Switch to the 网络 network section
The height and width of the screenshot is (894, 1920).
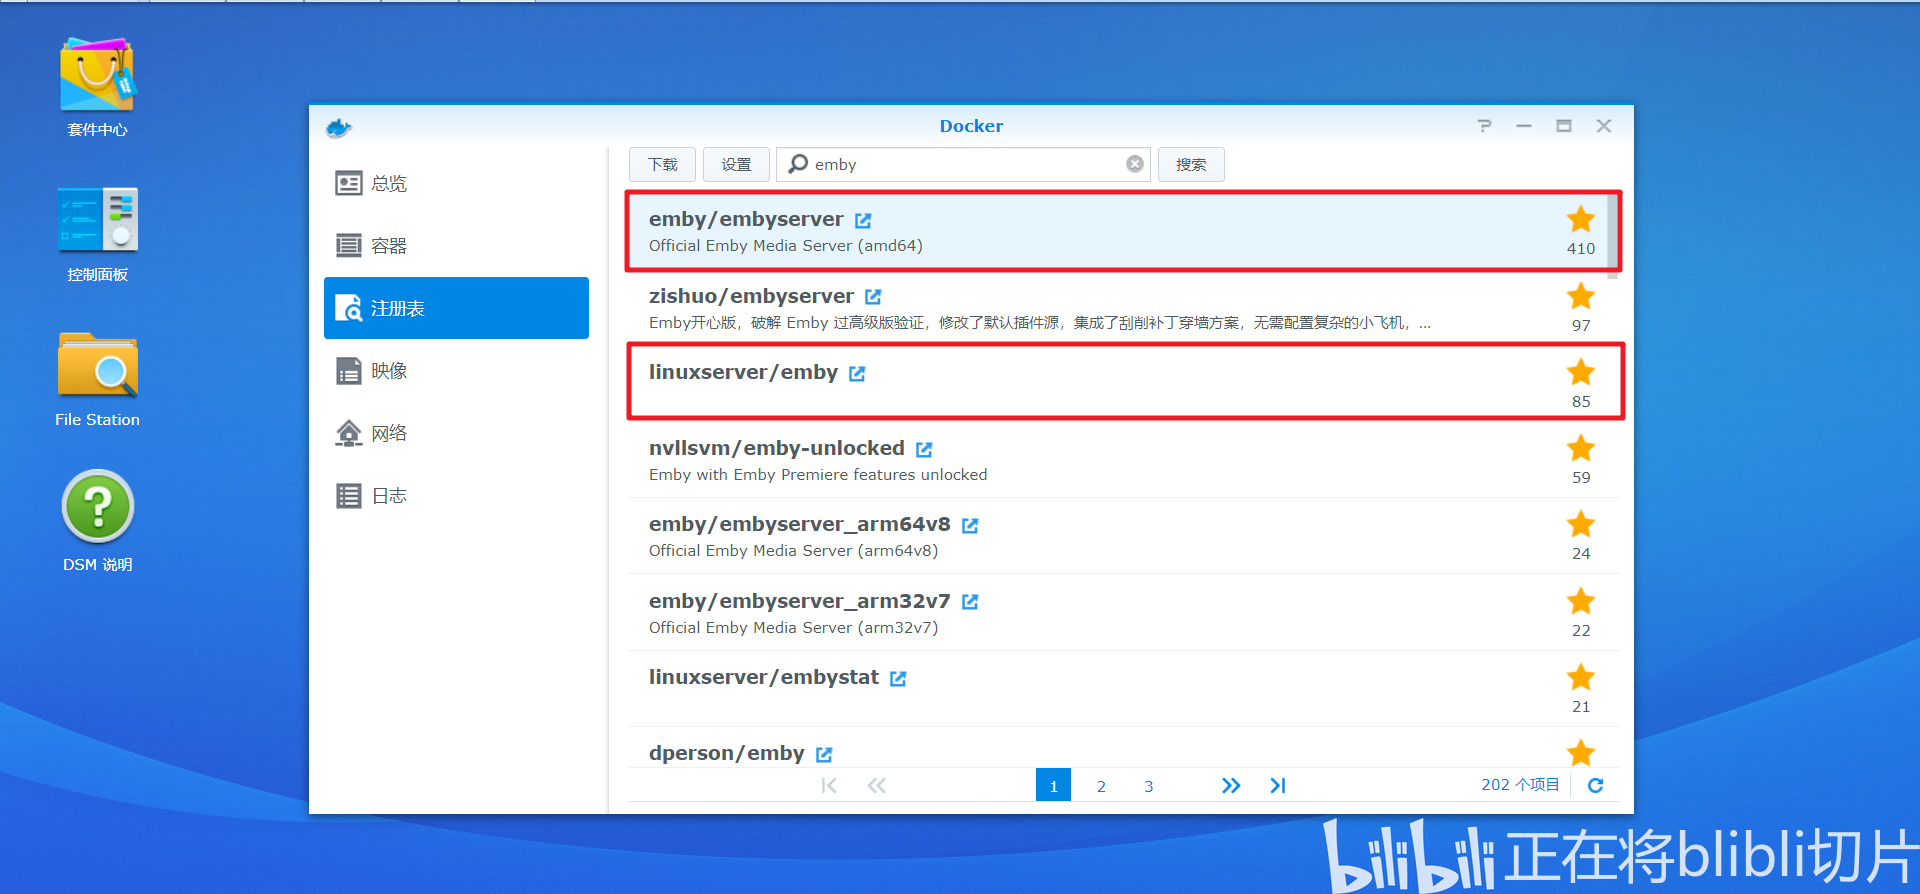pyautogui.click(x=456, y=433)
